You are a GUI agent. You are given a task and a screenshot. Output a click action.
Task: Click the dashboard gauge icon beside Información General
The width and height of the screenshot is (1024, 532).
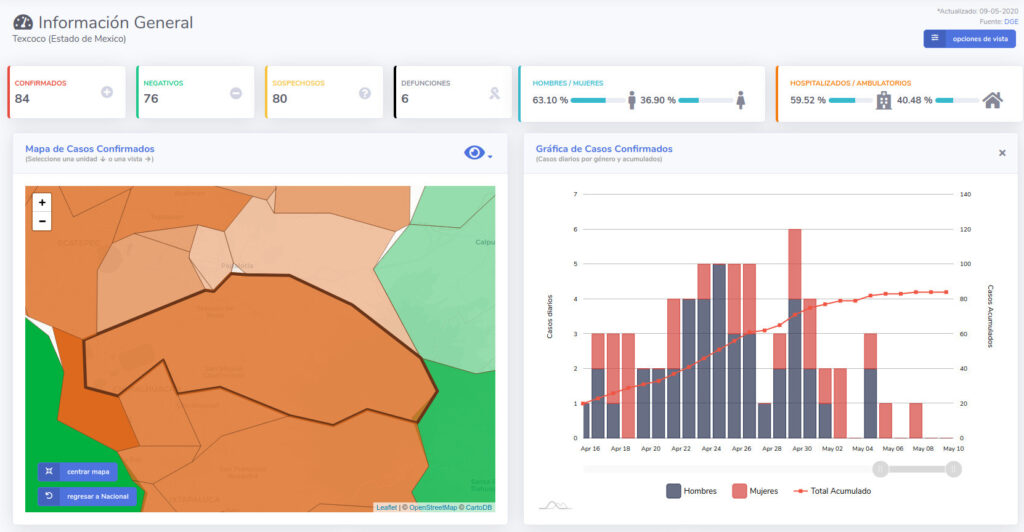click(23, 23)
